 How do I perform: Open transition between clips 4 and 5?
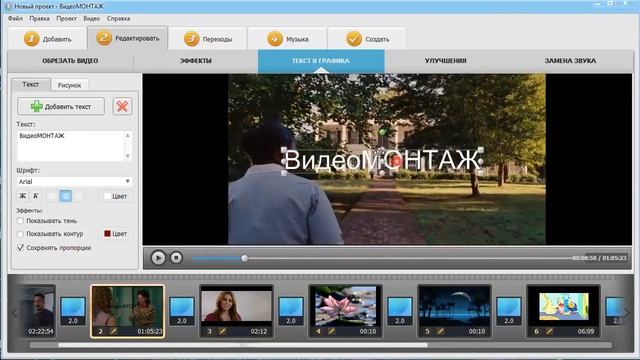[x=400, y=311]
